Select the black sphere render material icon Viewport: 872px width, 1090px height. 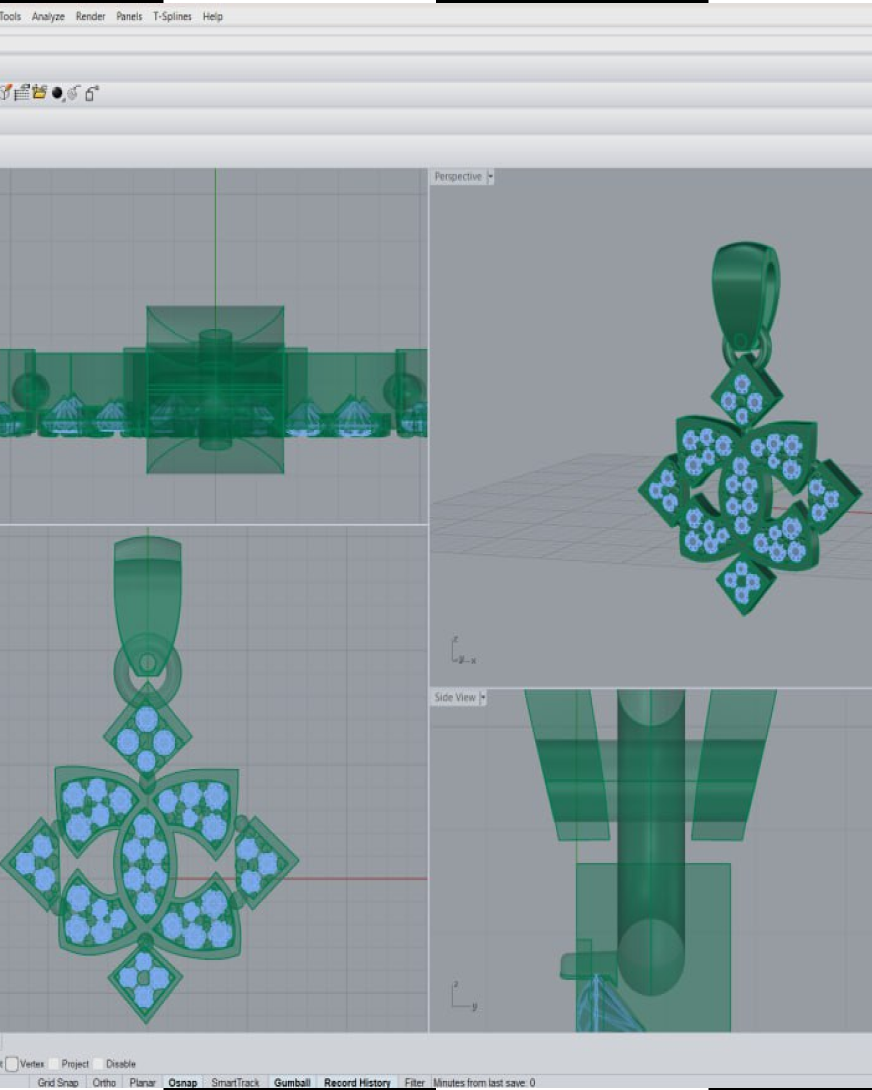pos(57,93)
